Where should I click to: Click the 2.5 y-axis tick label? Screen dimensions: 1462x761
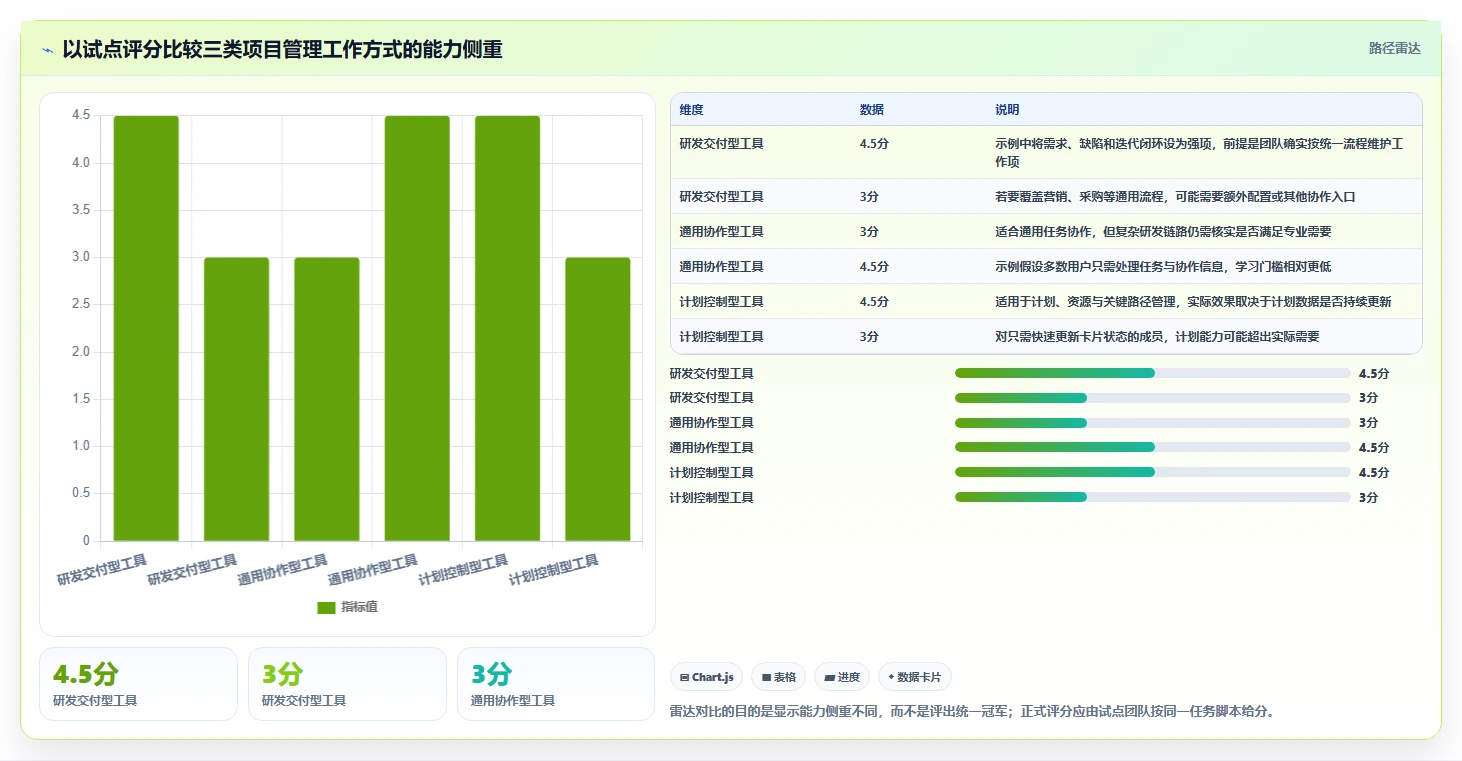[x=81, y=305]
